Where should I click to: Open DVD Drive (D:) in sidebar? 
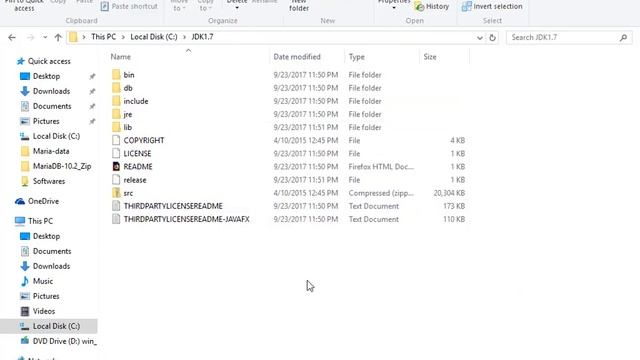point(64,341)
